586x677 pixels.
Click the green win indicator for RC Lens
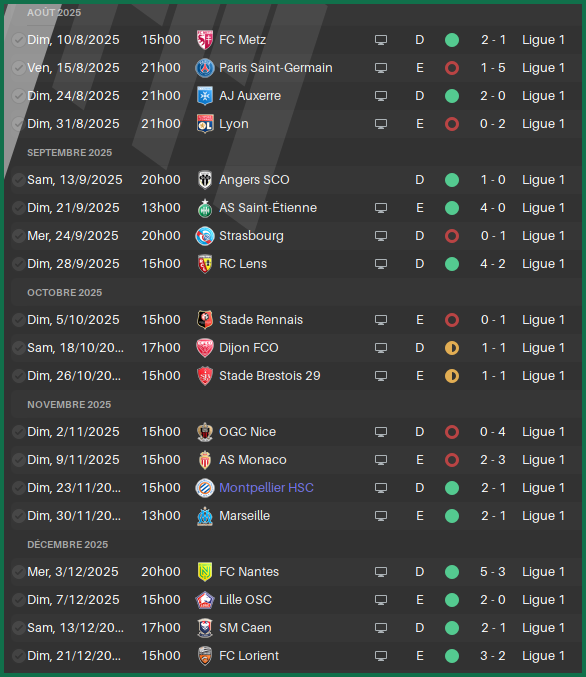[x=452, y=264]
